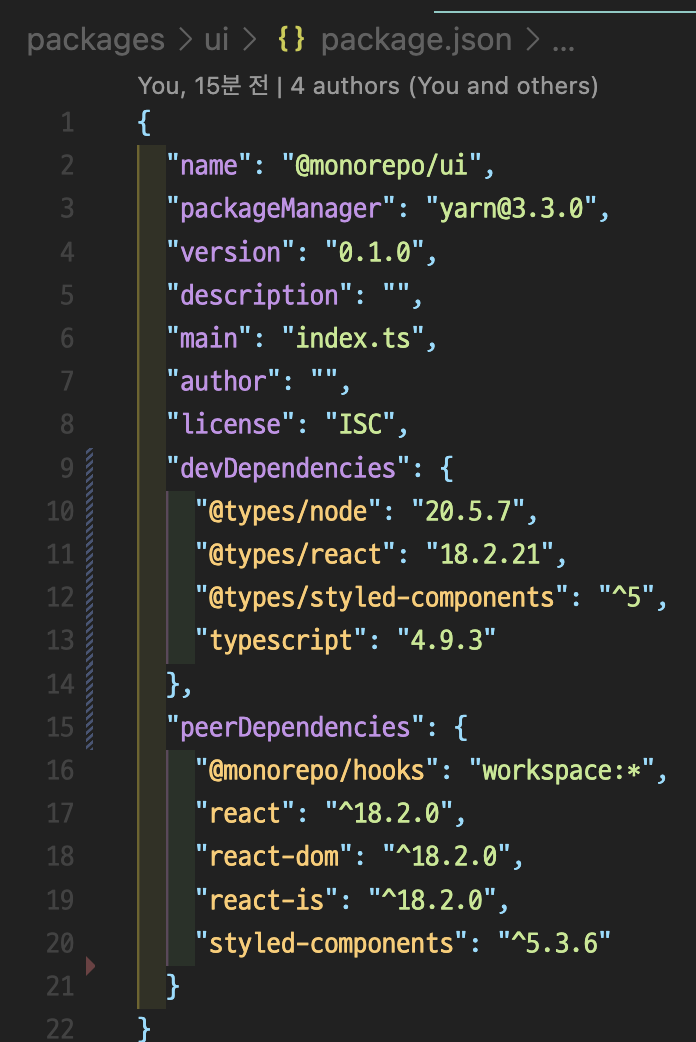This screenshot has width=696, height=1042.
Task: Click the "license" key
Action: tap(231, 424)
